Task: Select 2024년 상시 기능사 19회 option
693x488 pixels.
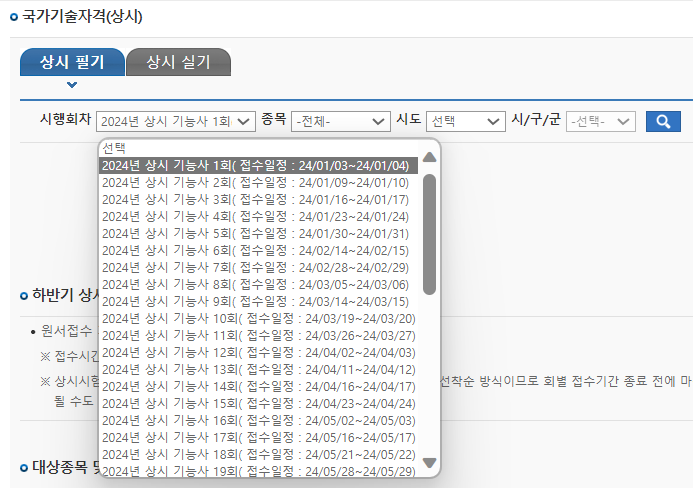Action: pyautogui.click(x=259, y=471)
